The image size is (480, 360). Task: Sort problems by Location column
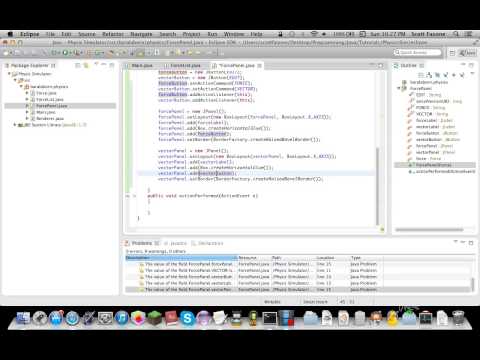[332, 258]
